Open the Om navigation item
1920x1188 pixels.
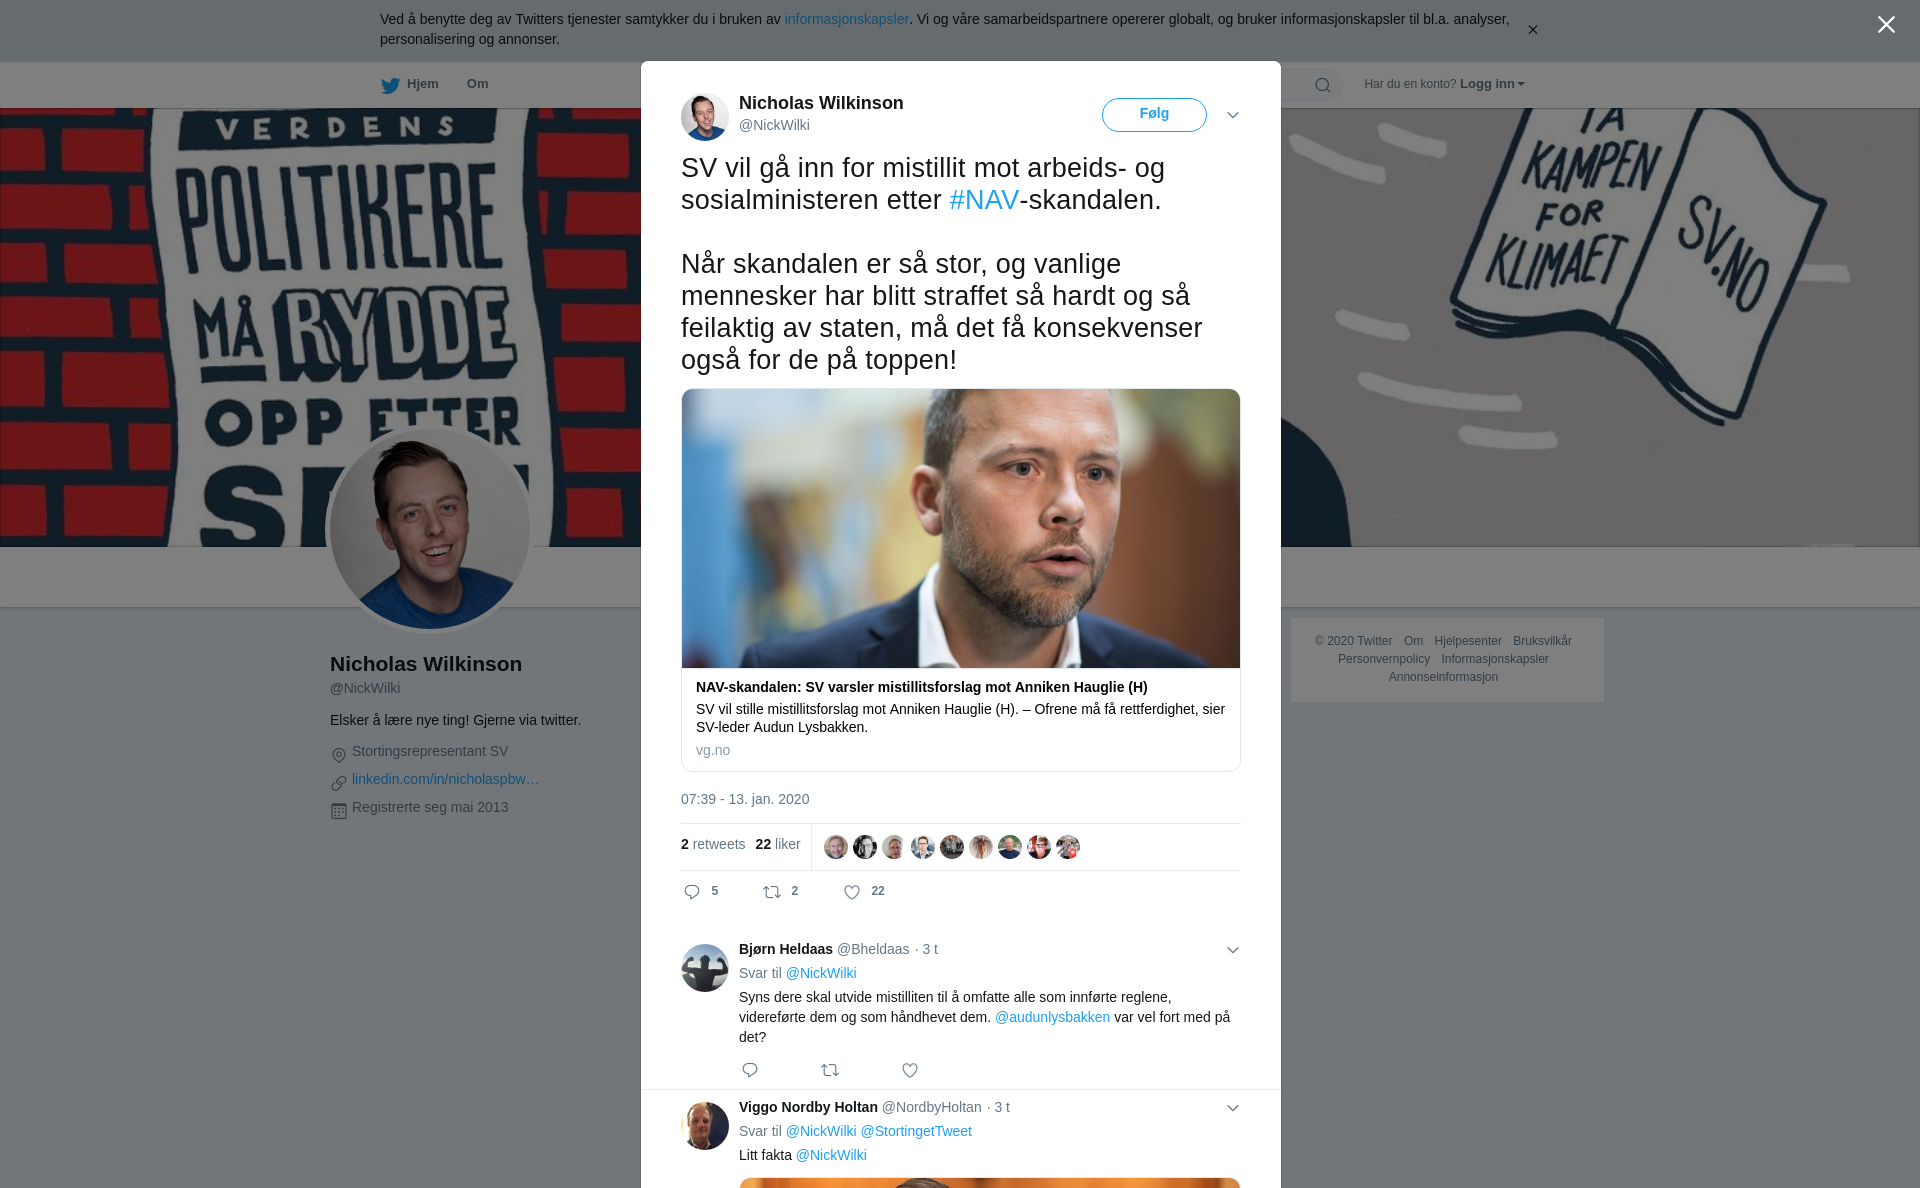coord(477,84)
